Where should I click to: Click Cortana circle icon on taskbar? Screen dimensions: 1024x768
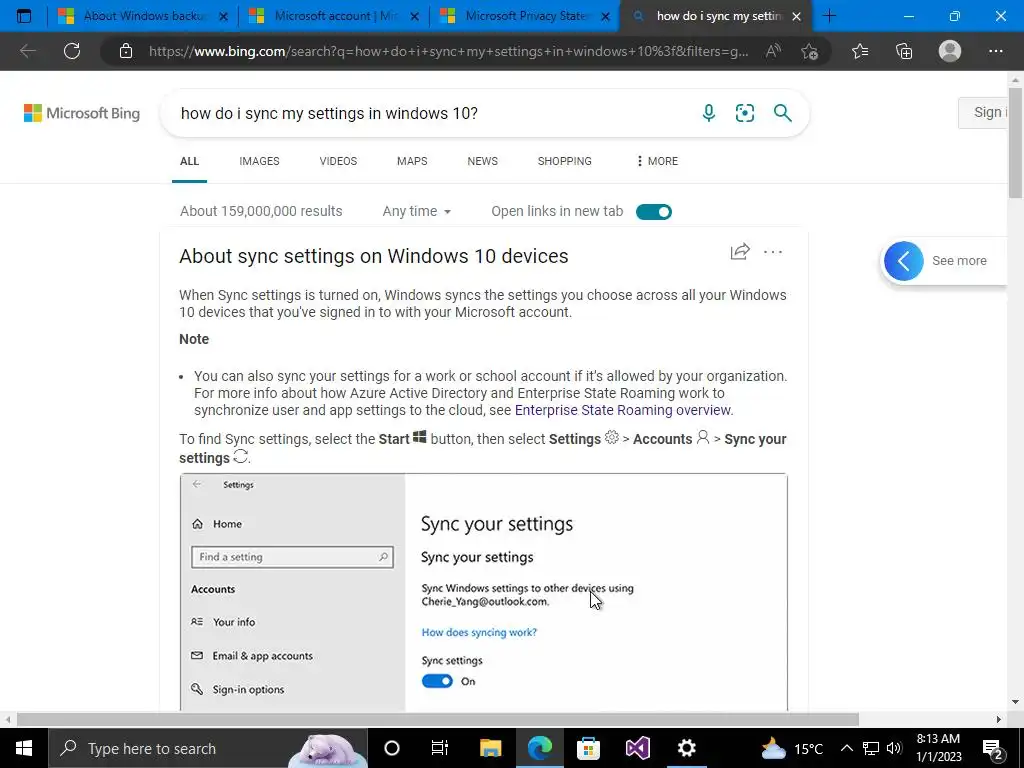coord(392,748)
